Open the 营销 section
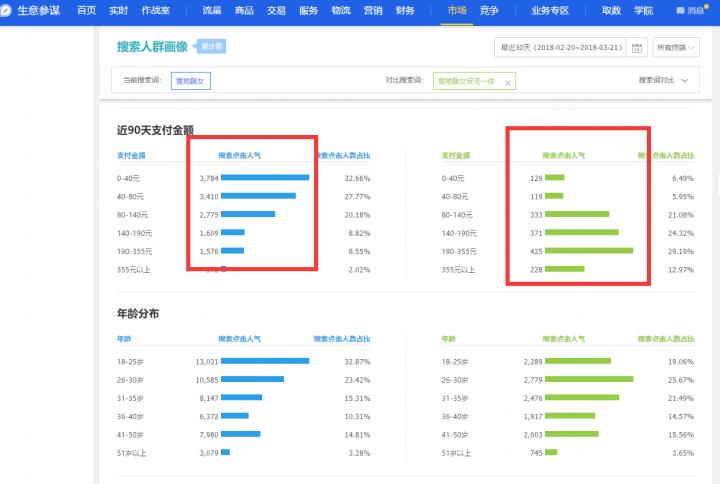The height and width of the screenshot is (484, 720). click(x=373, y=10)
